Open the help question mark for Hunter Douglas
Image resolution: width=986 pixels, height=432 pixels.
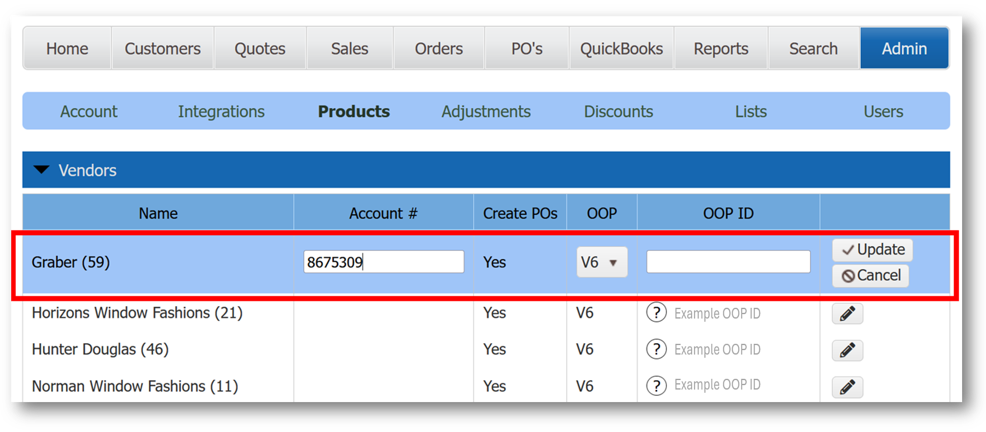click(656, 349)
